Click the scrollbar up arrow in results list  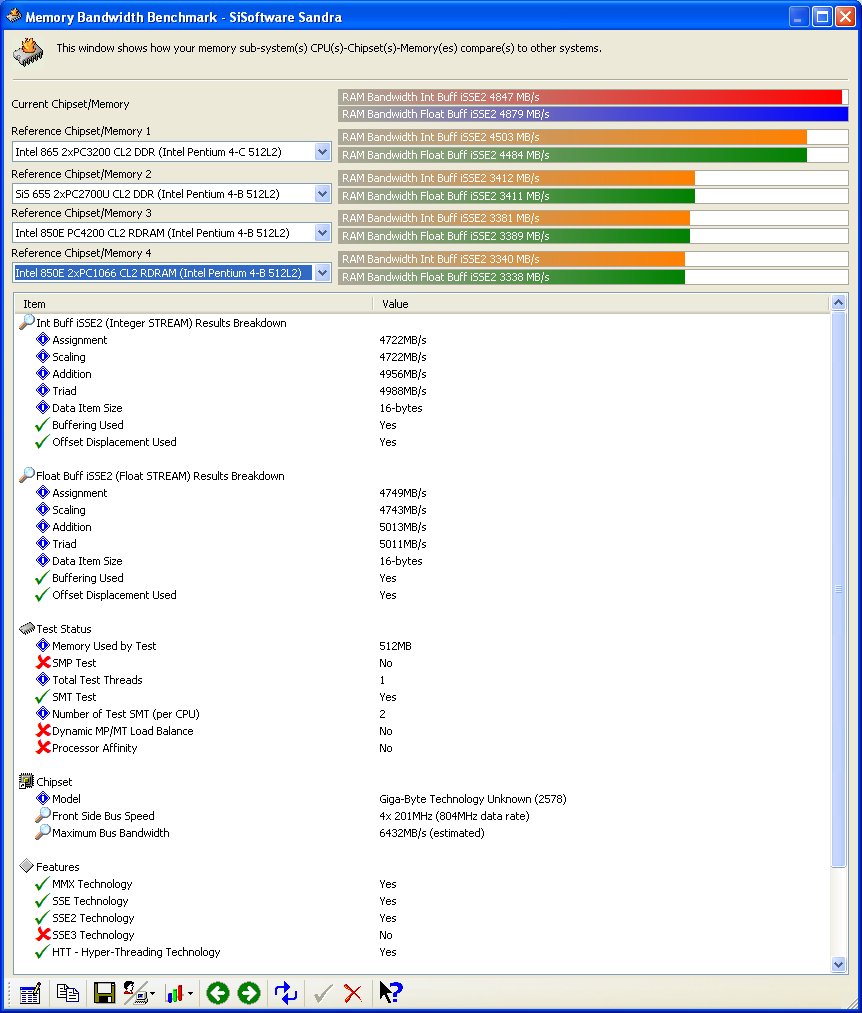point(838,302)
